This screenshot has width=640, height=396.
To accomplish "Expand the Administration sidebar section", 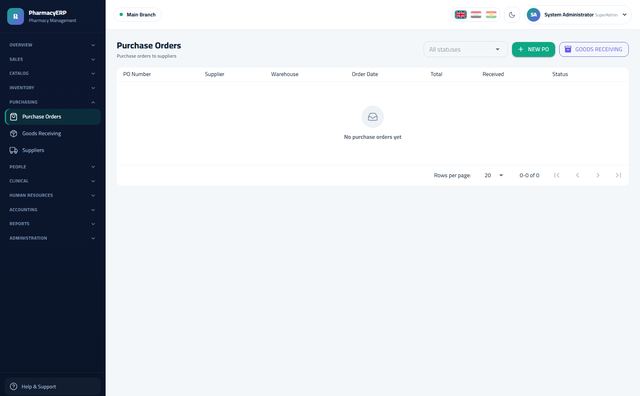I will pyautogui.click(x=53, y=238).
